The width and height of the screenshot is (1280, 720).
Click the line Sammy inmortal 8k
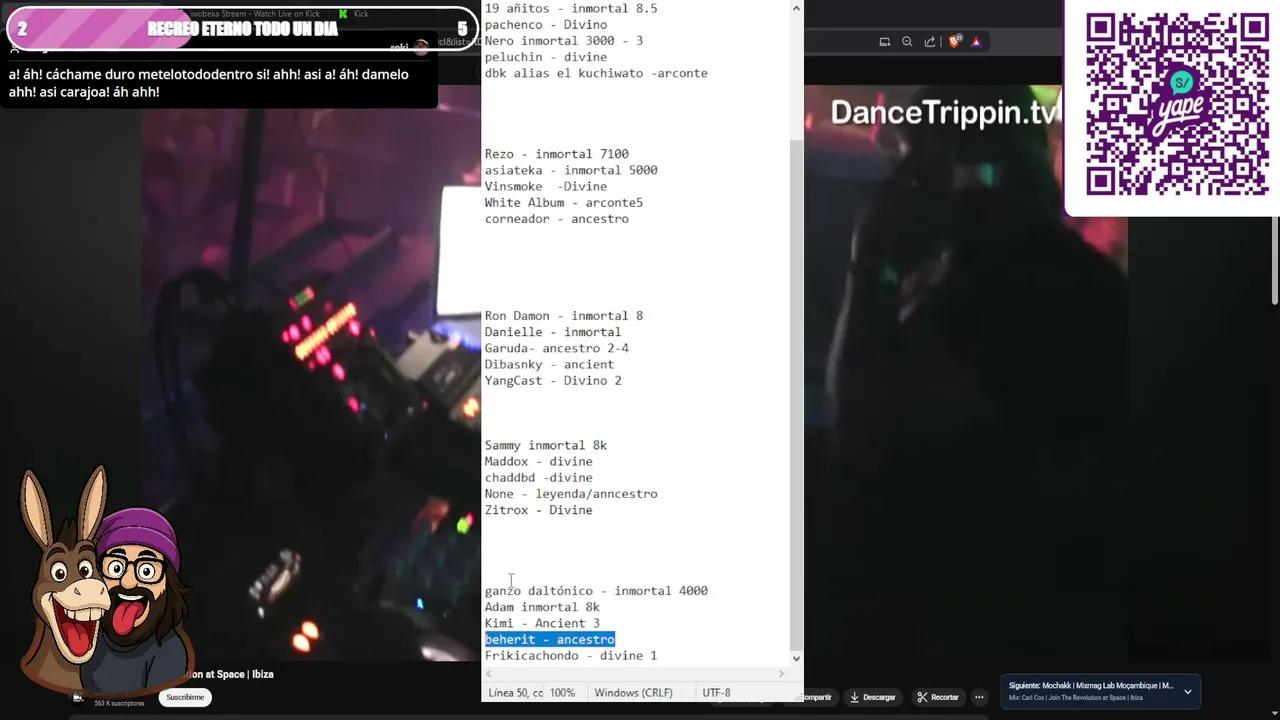(x=546, y=445)
